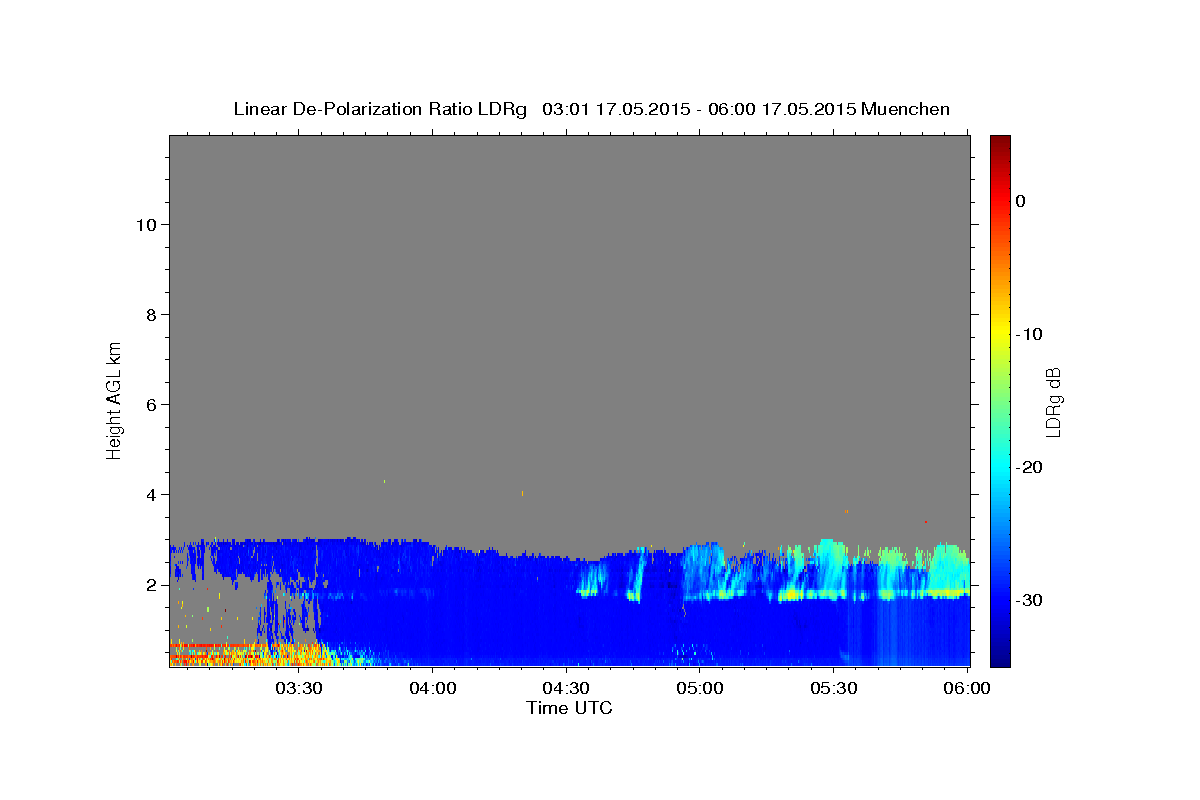
Task: Click the cyan cloud streak near 05:00
Action: point(705,568)
